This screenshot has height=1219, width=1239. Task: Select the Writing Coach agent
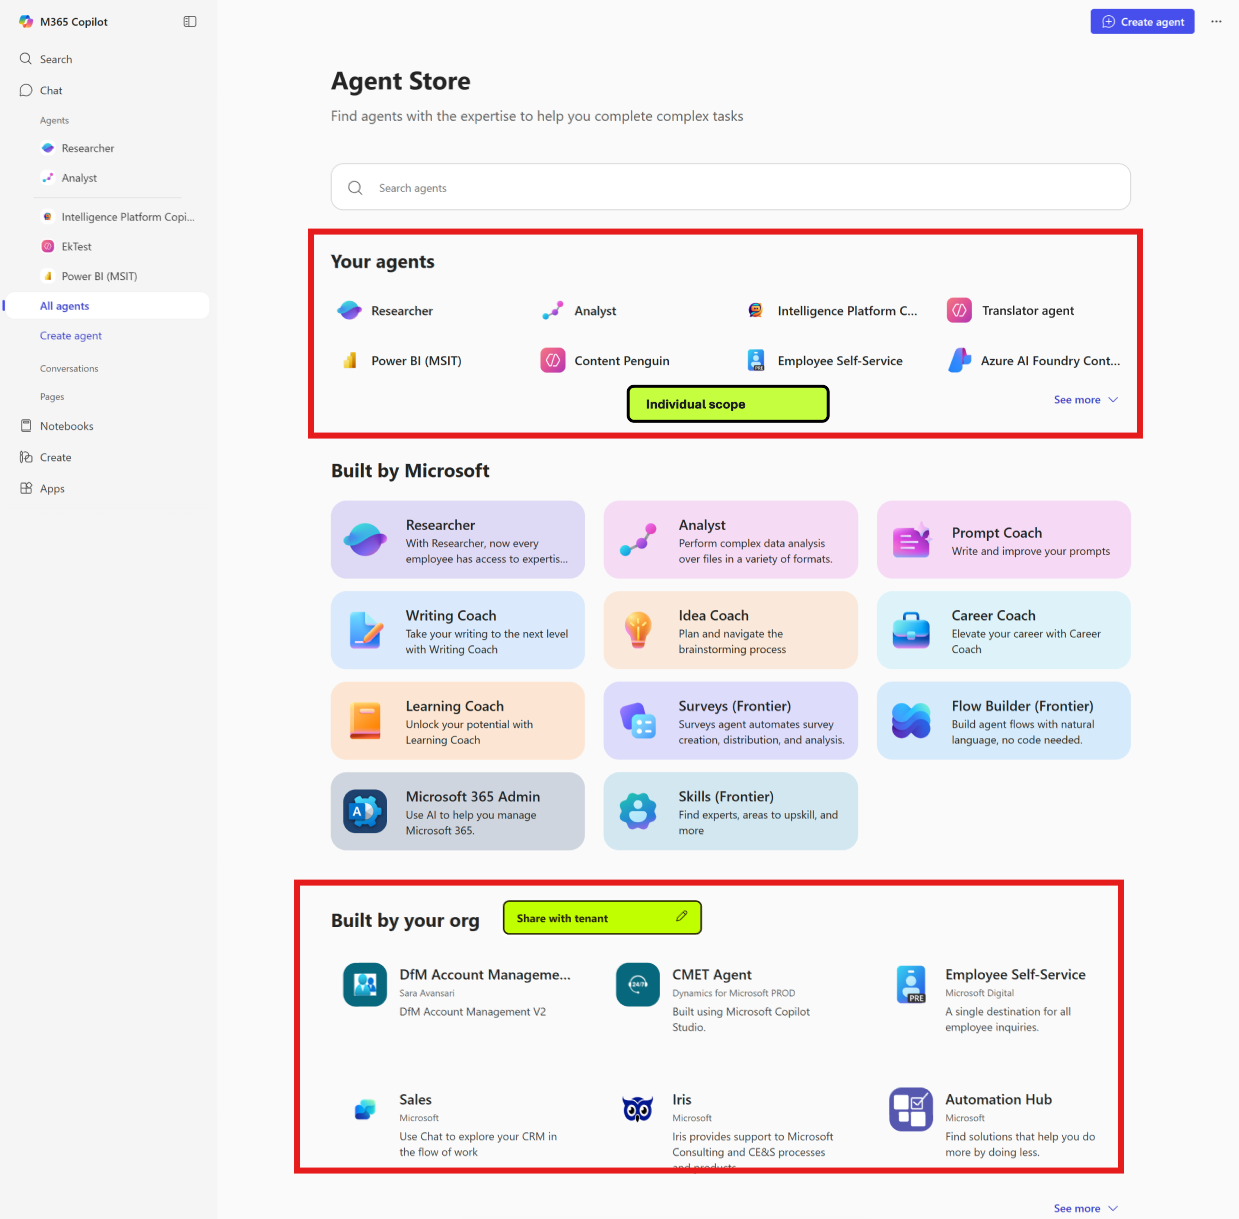[457, 630]
